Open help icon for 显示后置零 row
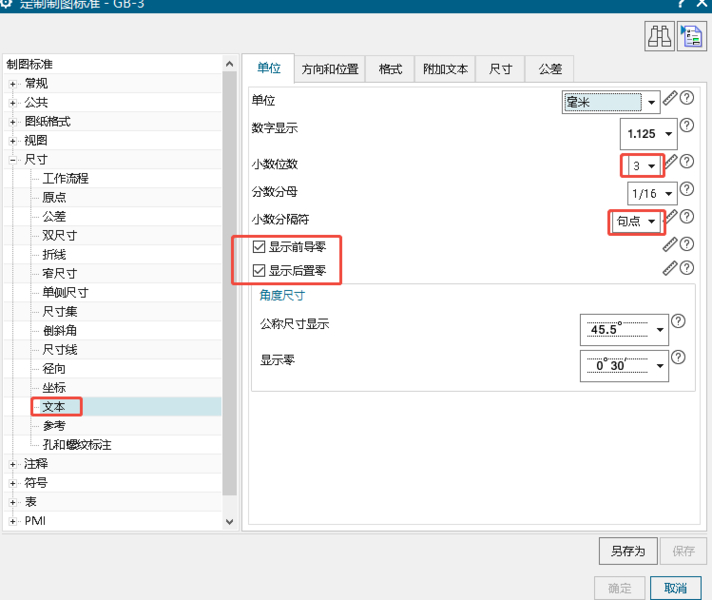Image resolution: width=712 pixels, height=600 pixels. (687, 268)
